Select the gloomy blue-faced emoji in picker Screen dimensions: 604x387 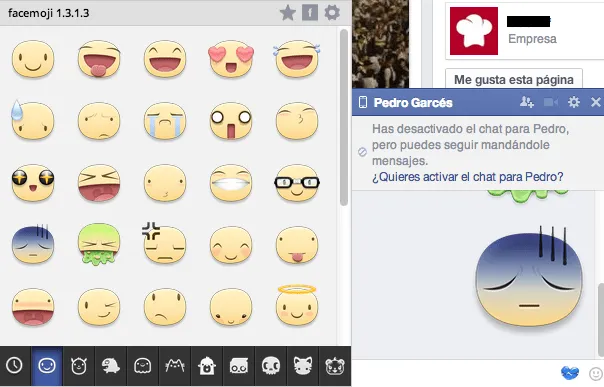pyautogui.click(x=33, y=244)
